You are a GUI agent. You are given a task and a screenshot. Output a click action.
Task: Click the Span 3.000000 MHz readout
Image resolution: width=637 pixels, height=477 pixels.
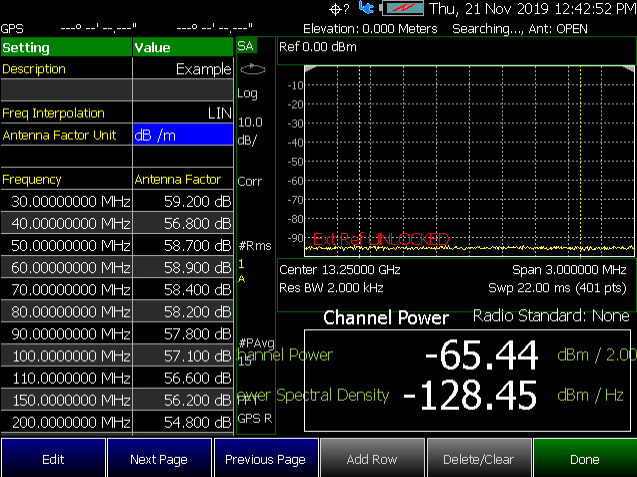click(569, 269)
